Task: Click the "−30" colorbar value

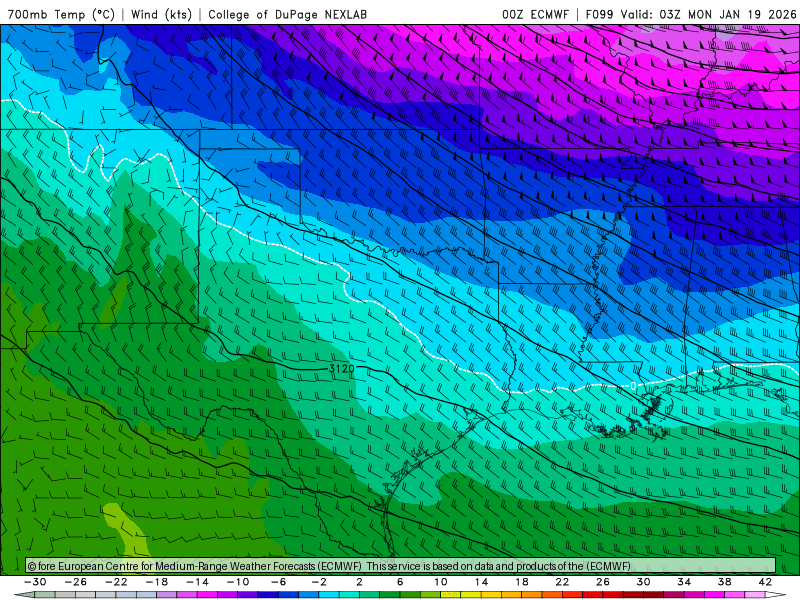Action: (x=35, y=582)
